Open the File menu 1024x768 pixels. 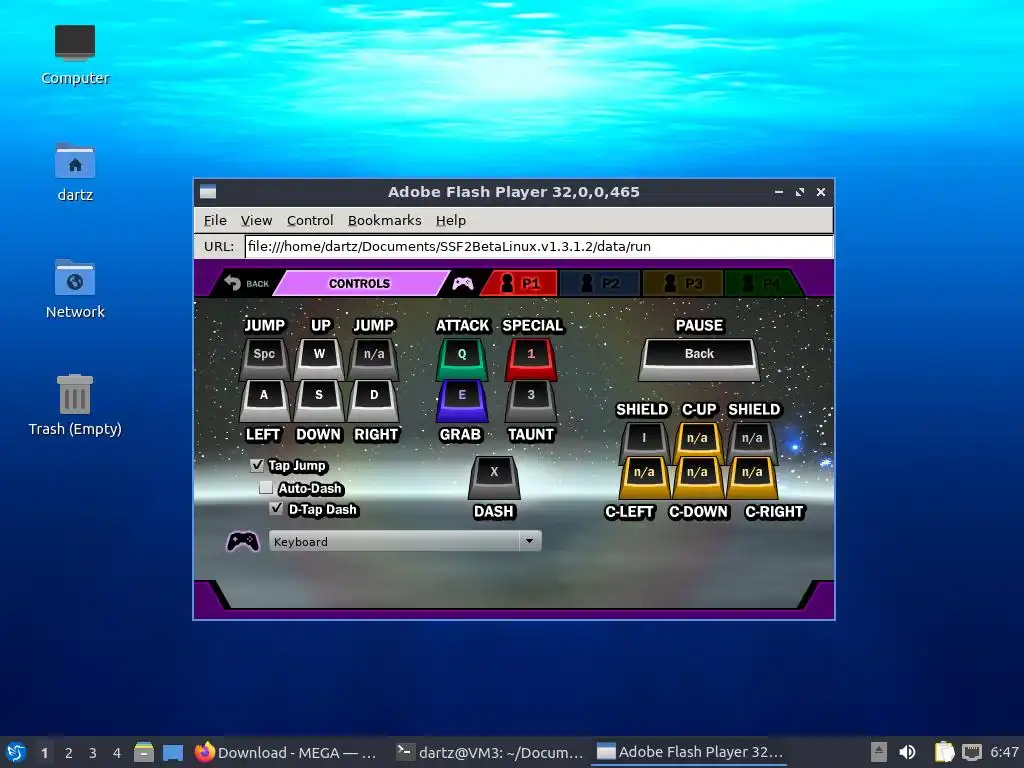pos(215,221)
